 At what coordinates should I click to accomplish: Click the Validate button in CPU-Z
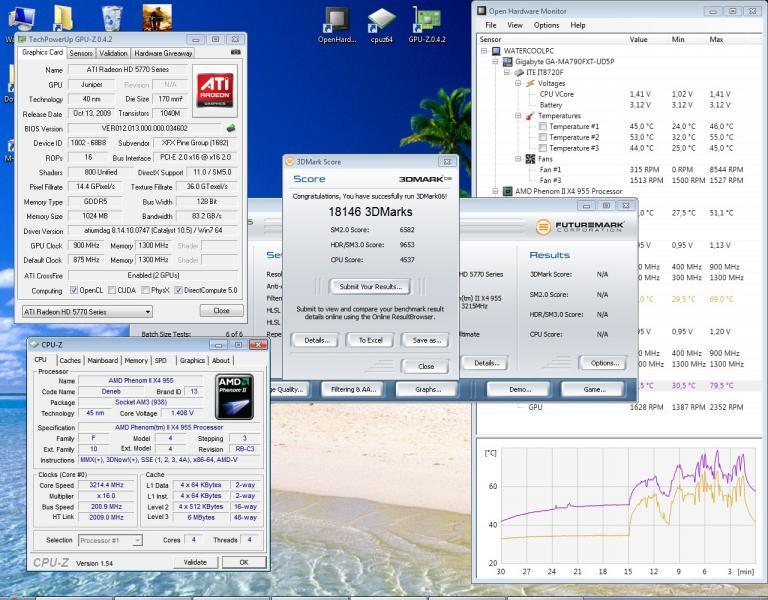(195, 562)
